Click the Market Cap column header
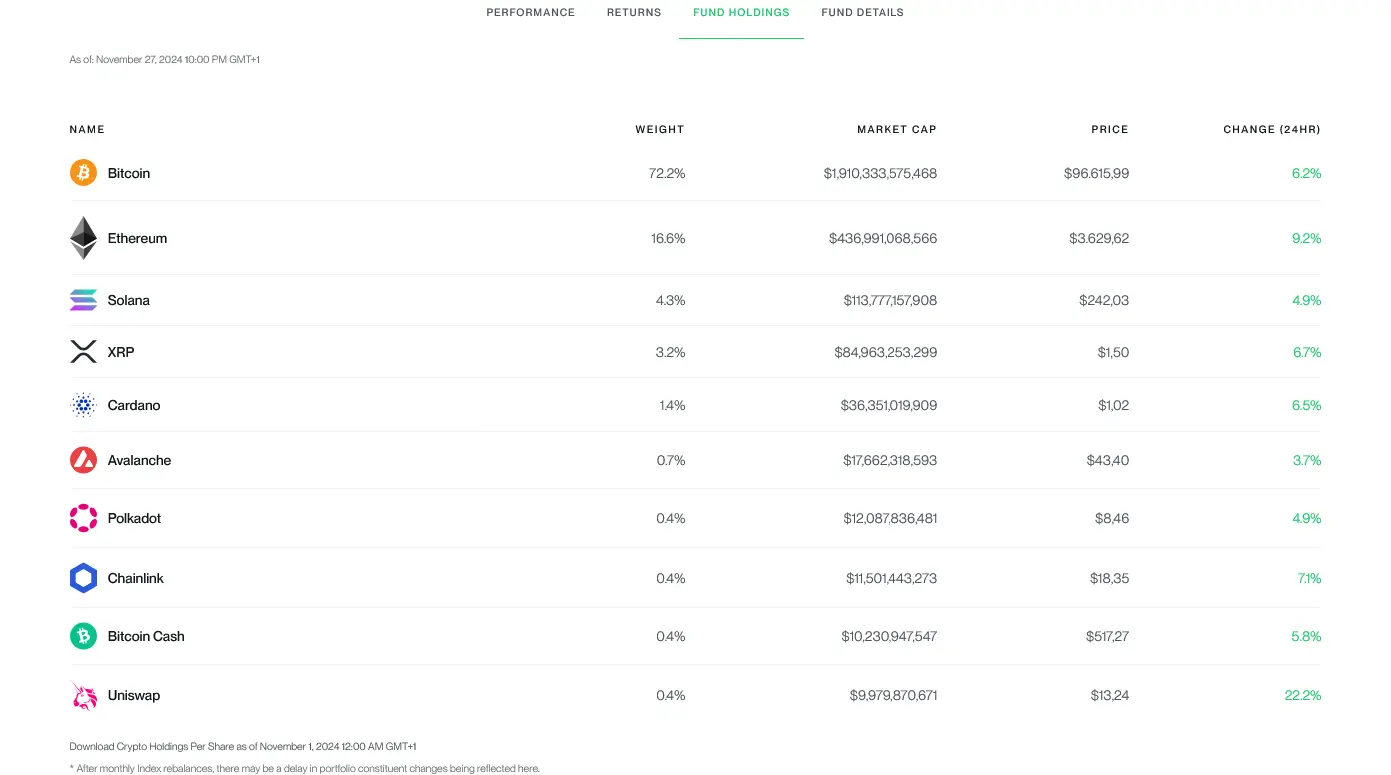 click(897, 130)
